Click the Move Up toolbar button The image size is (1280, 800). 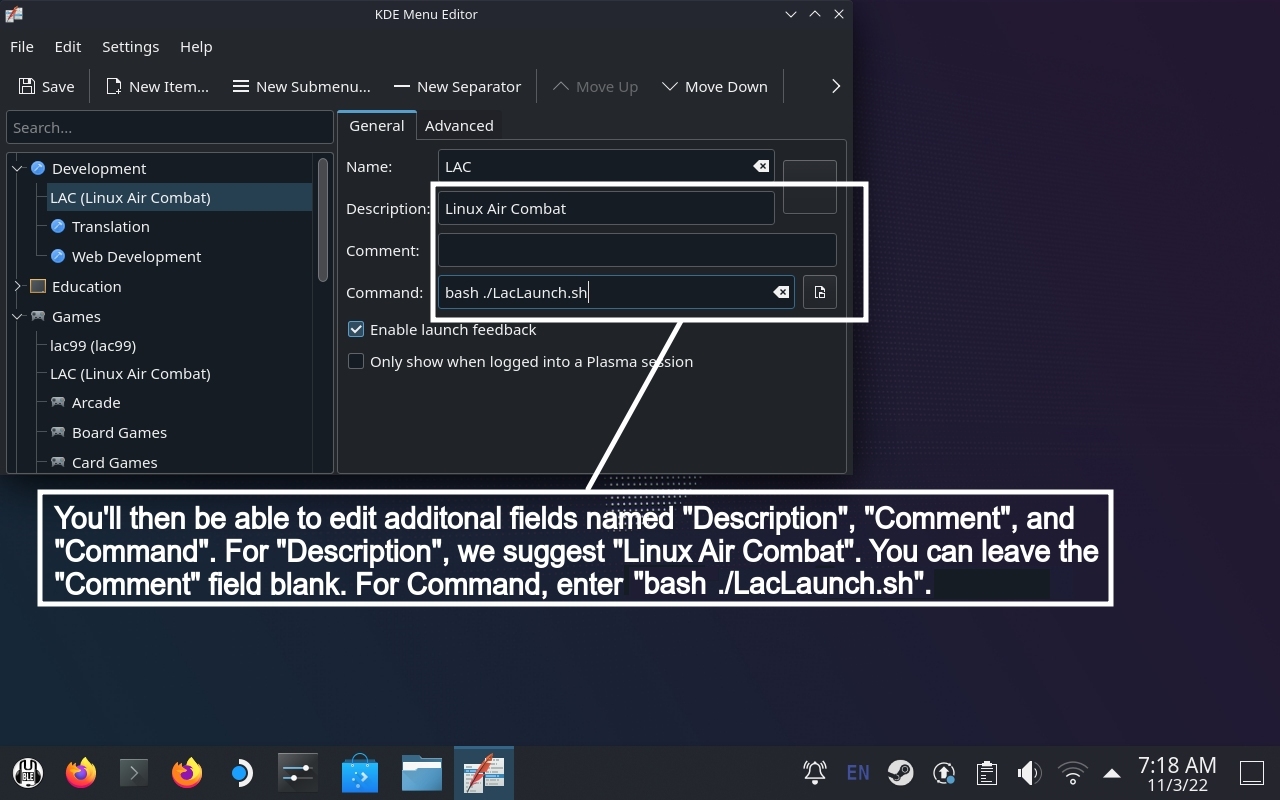point(595,86)
